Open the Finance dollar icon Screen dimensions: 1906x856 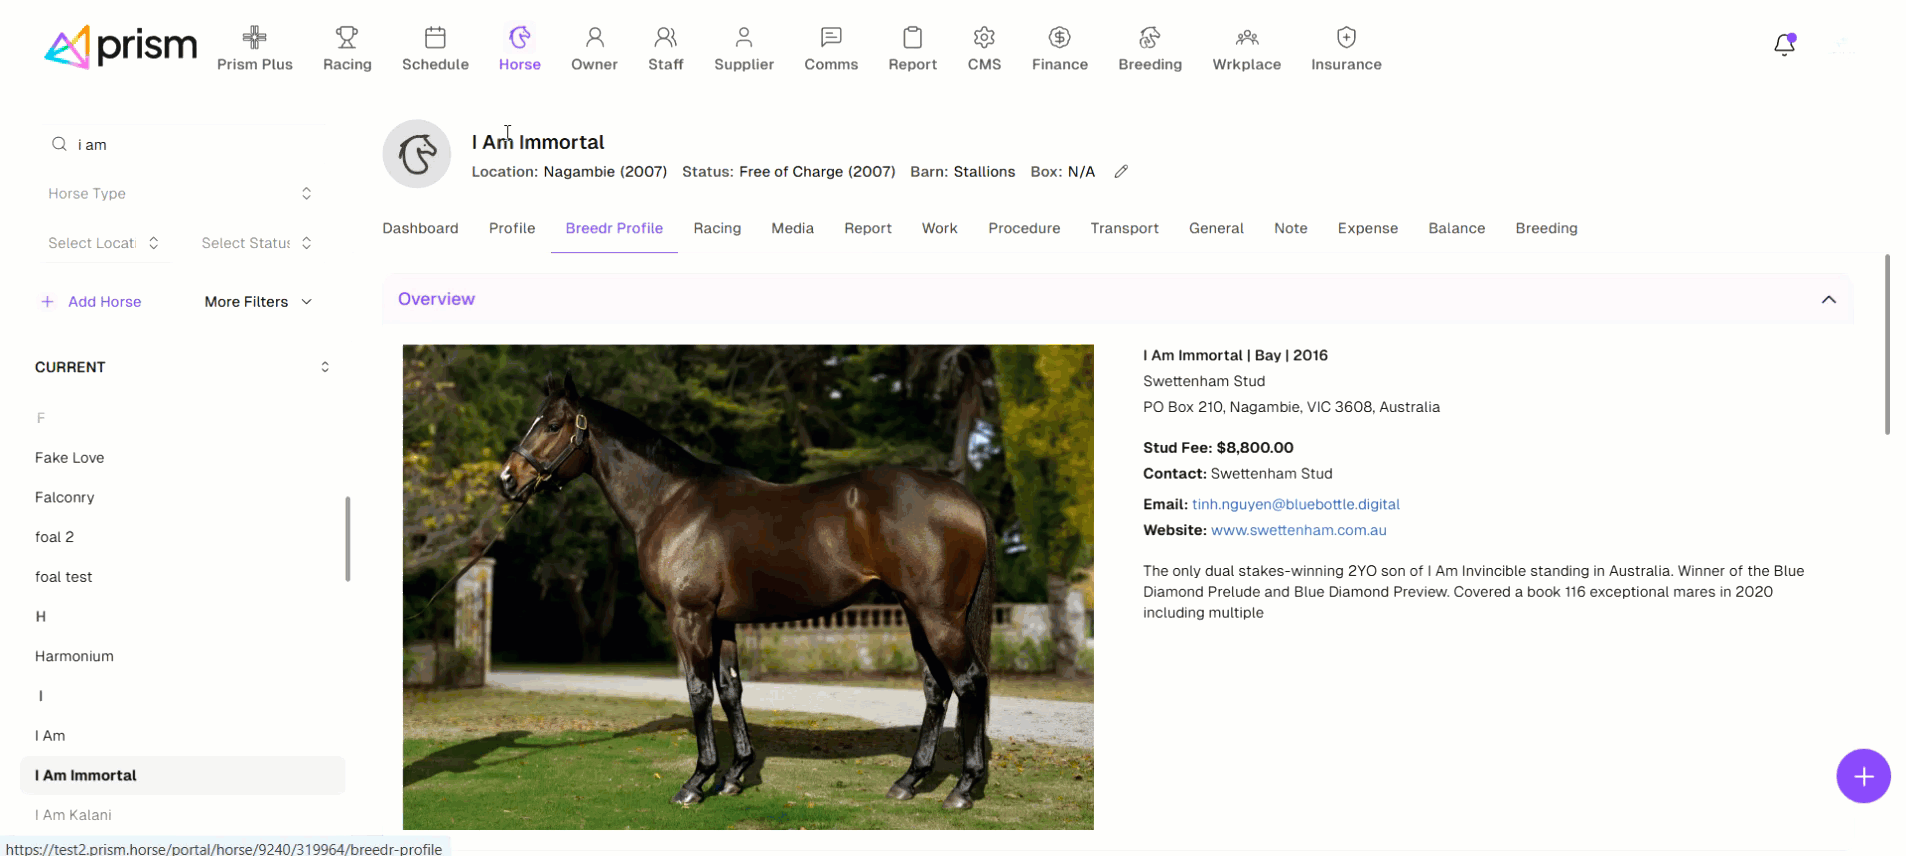coord(1059,38)
